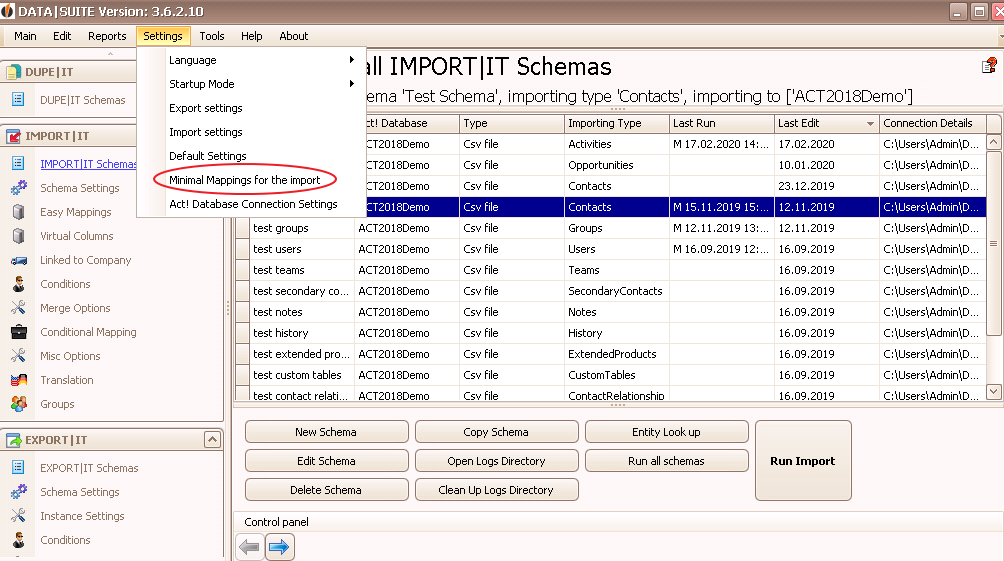Open the Main menu
The image size is (1004, 561).
pos(25,36)
